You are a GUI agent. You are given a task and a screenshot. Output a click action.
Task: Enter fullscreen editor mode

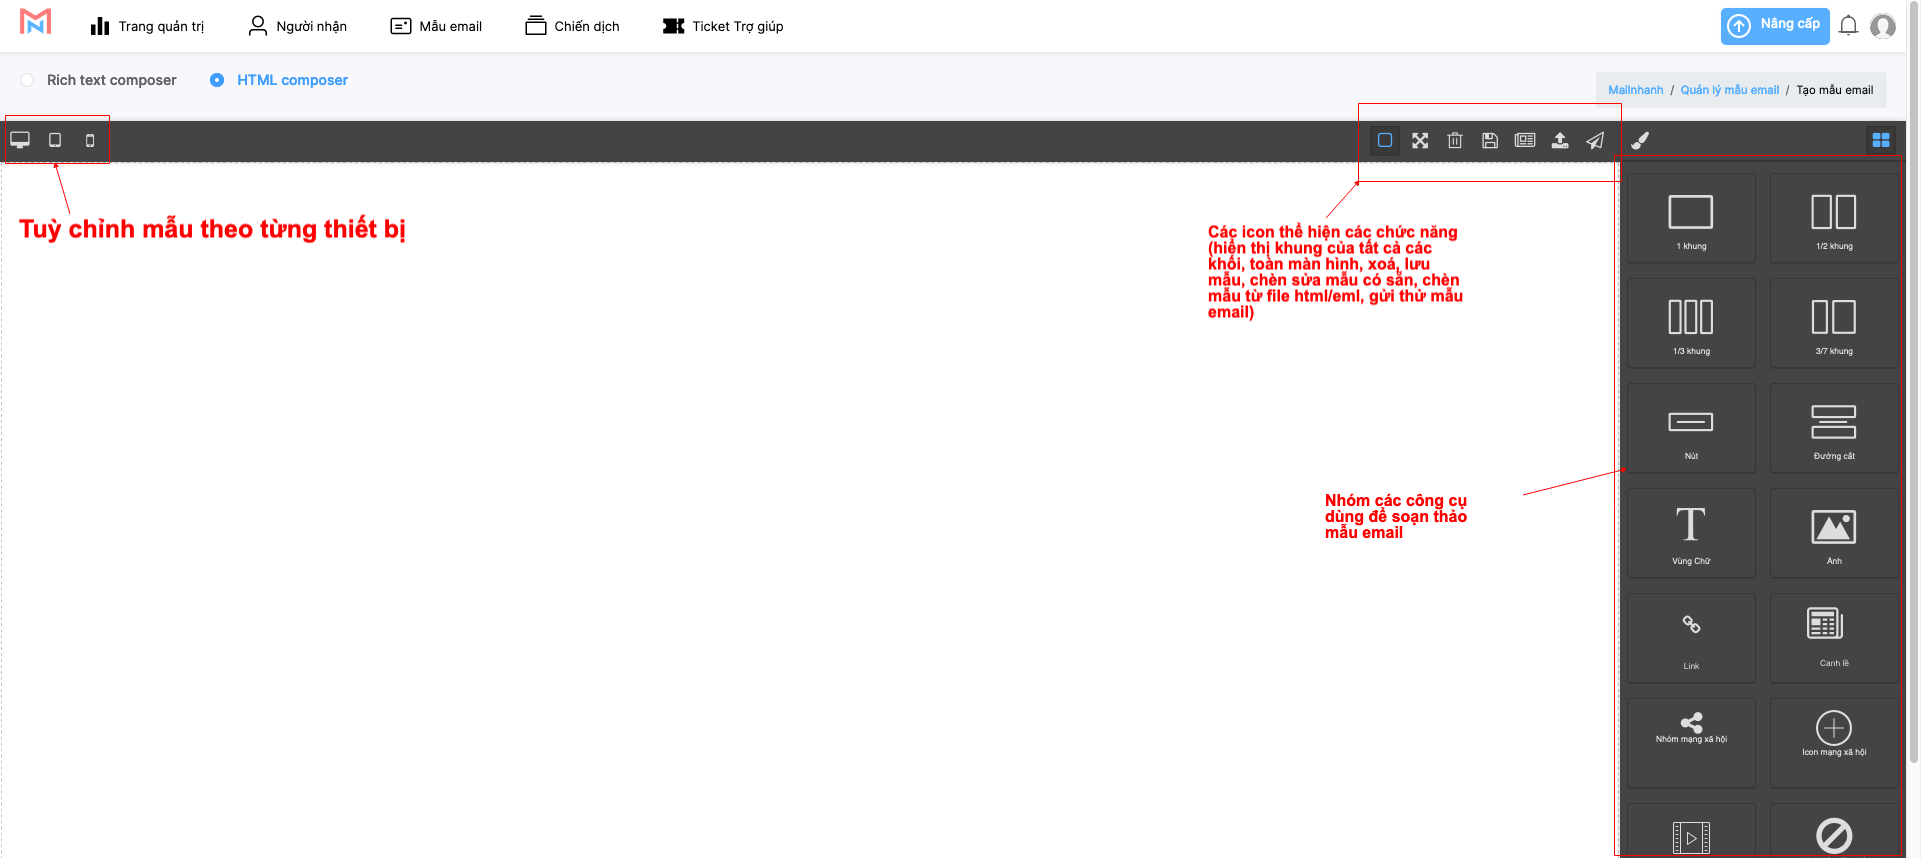(x=1420, y=140)
